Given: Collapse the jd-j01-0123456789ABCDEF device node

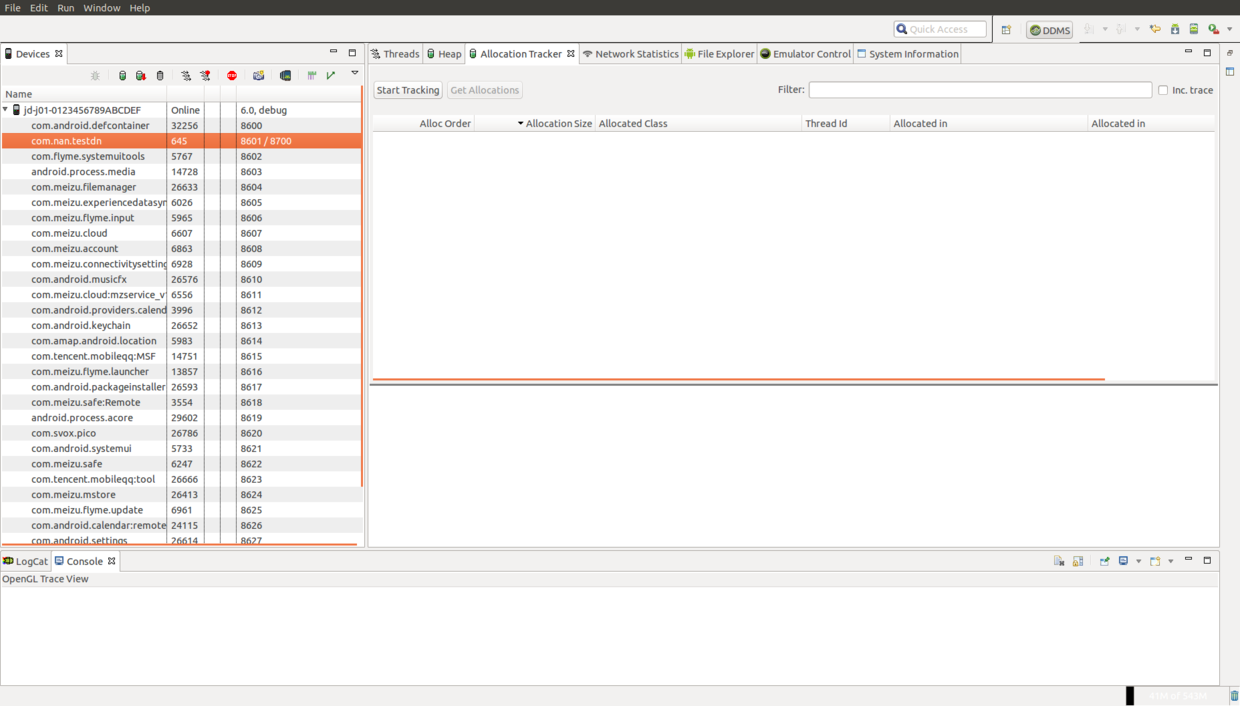Looking at the screenshot, I should (6, 110).
